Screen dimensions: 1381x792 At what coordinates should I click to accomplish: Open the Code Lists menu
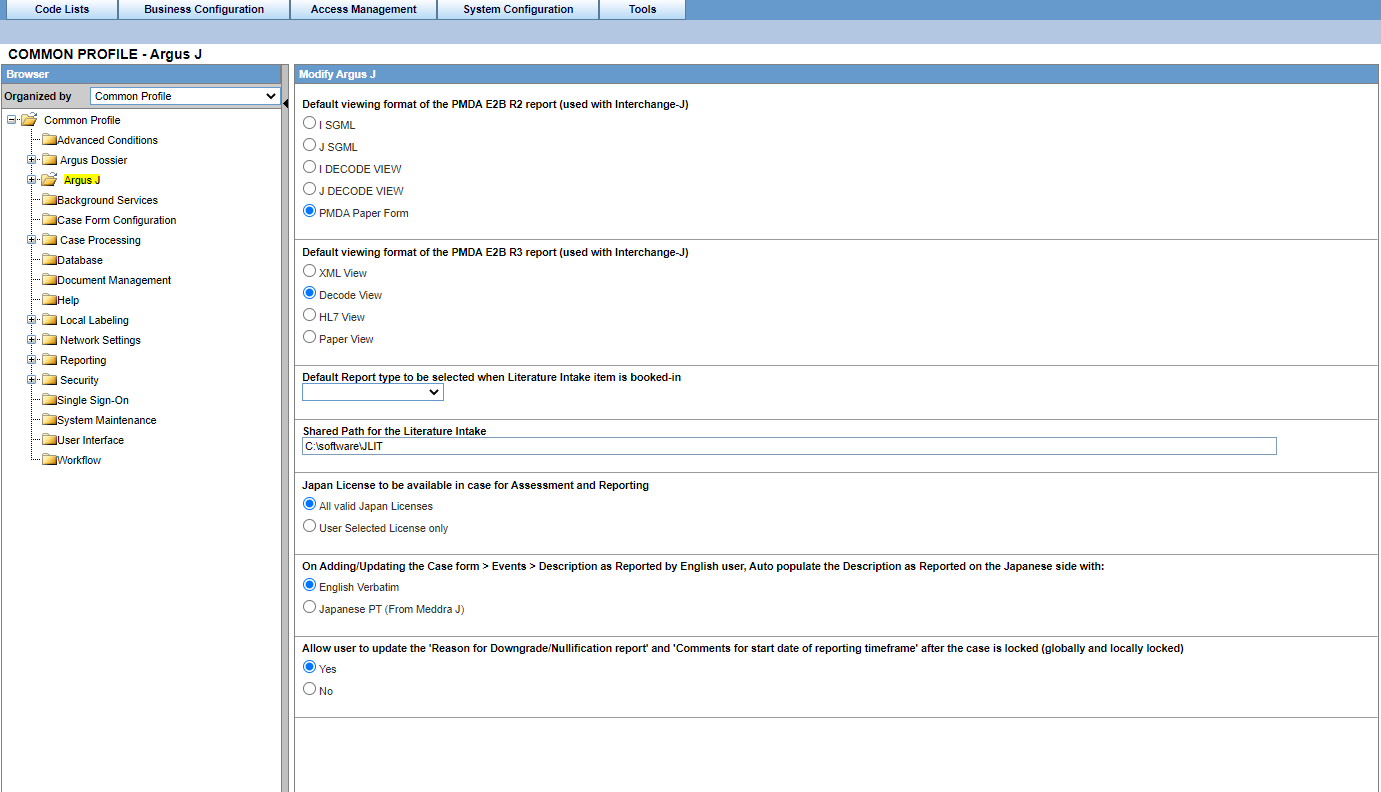[x=62, y=9]
